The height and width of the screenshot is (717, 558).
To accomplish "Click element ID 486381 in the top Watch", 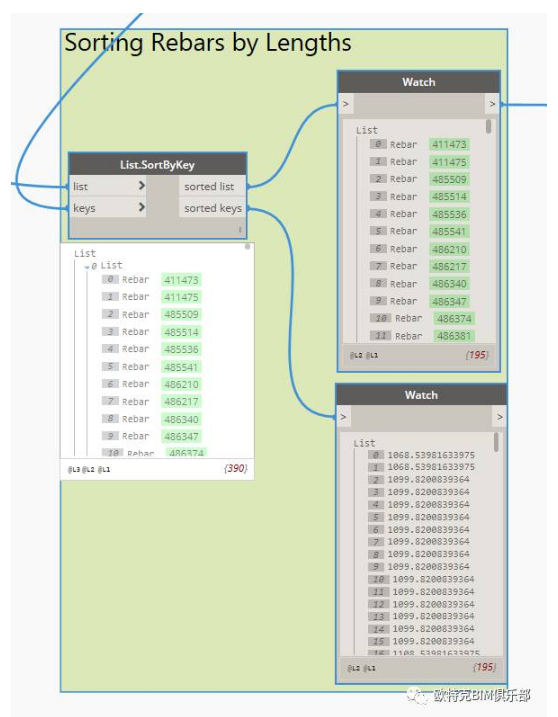I will tap(454, 336).
